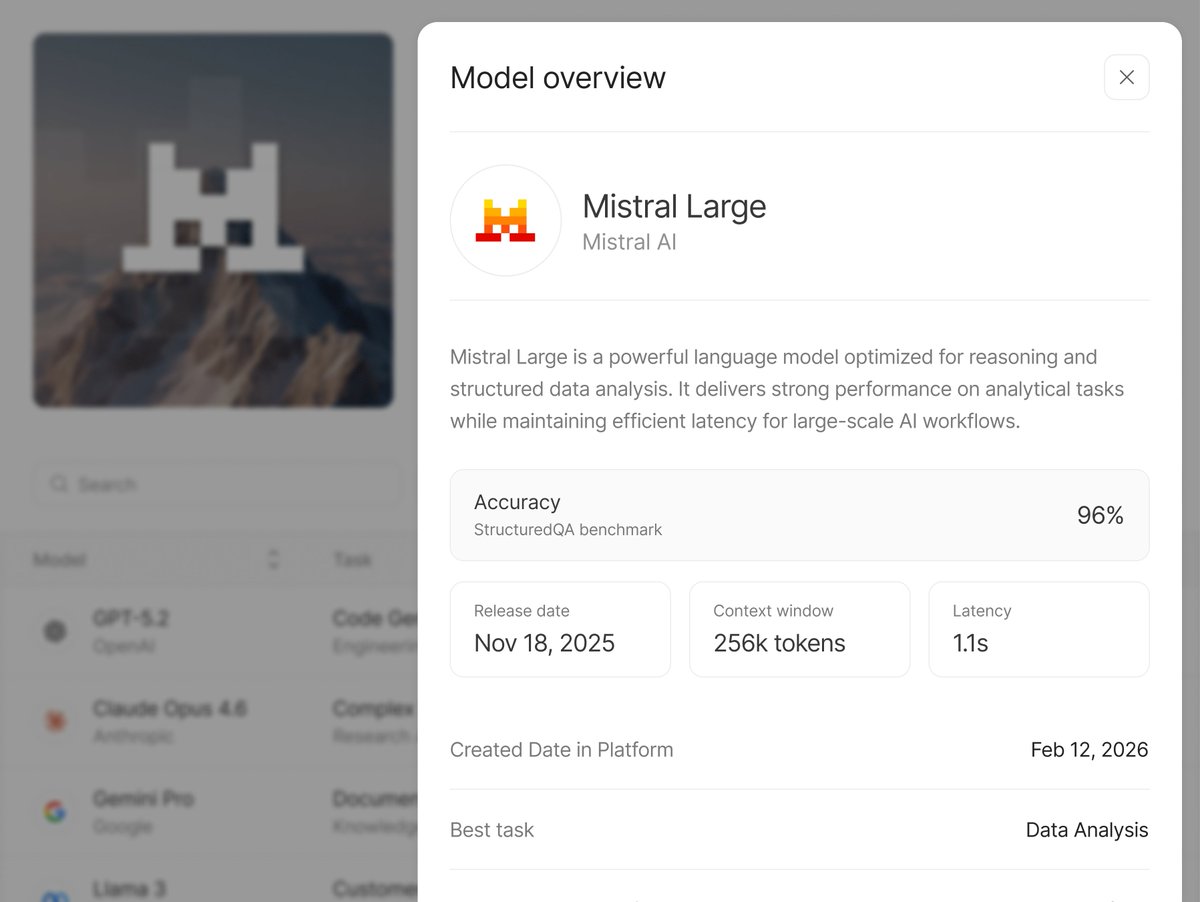Viewport: 1200px width, 902px height.
Task: Select the Context window card
Action: pyautogui.click(x=800, y=629)
